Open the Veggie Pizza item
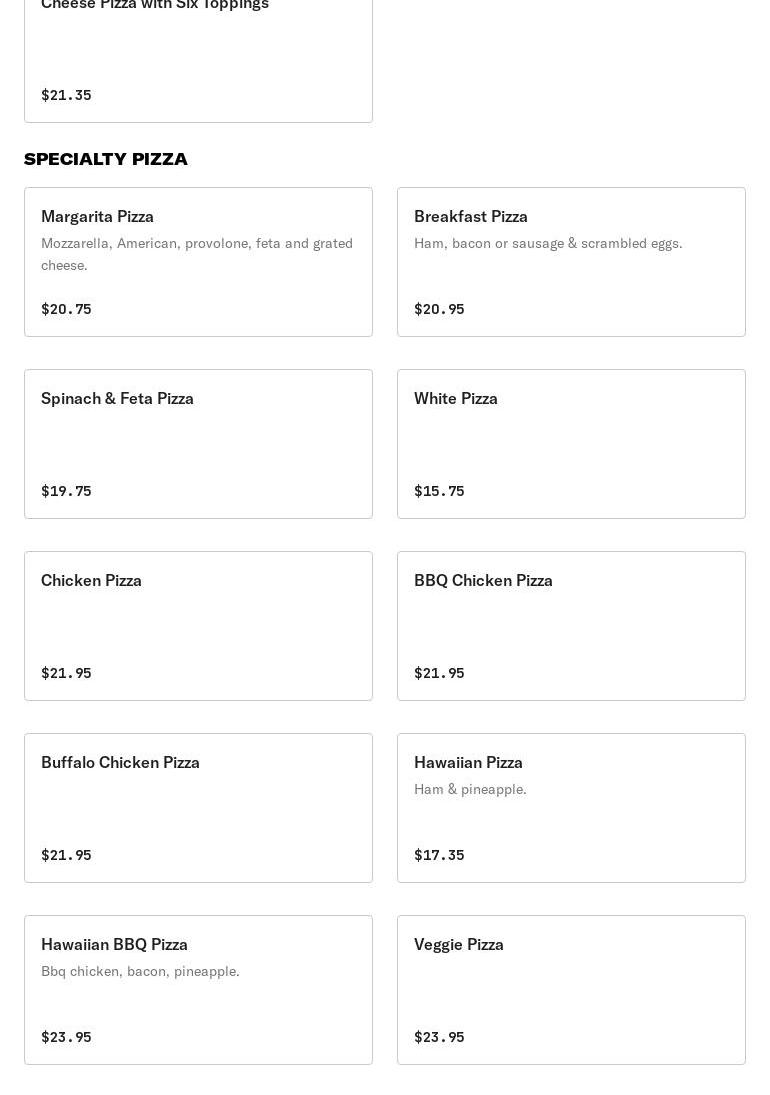The height and width of the screenshot is (1095, 770). coord(571,990)
